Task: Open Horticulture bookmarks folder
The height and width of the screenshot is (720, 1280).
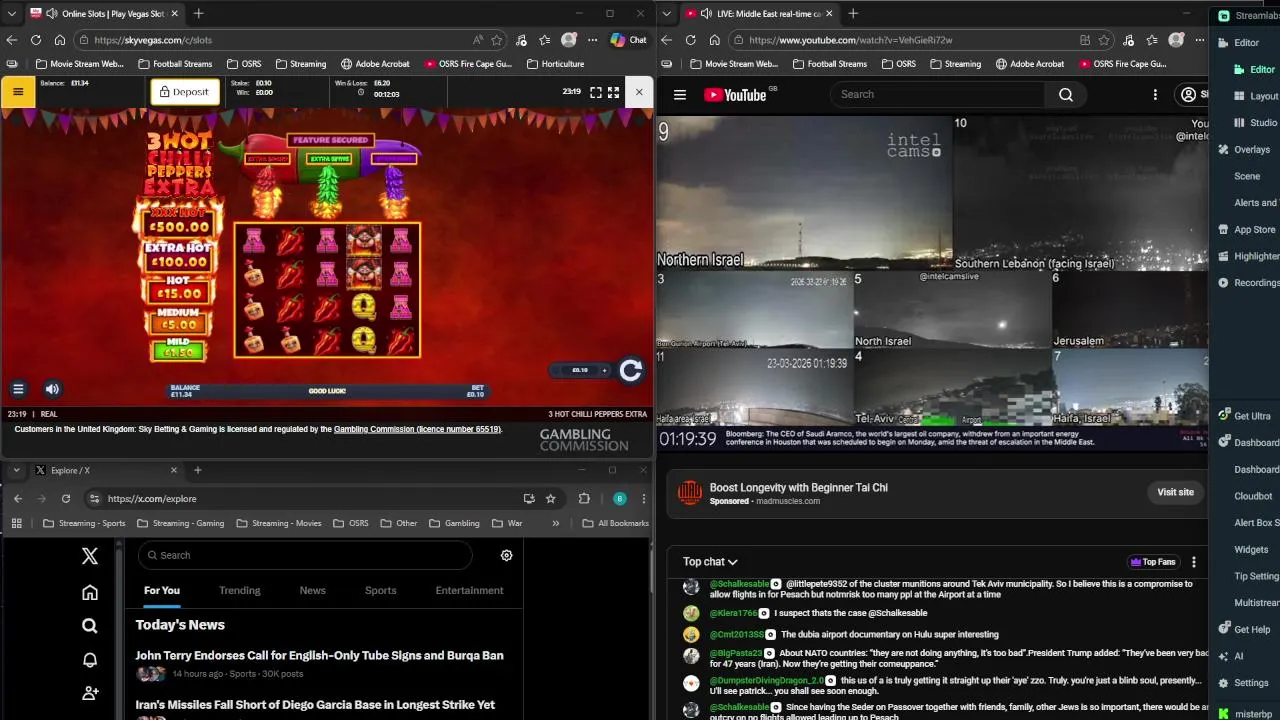Action: [x=554, y=64]
